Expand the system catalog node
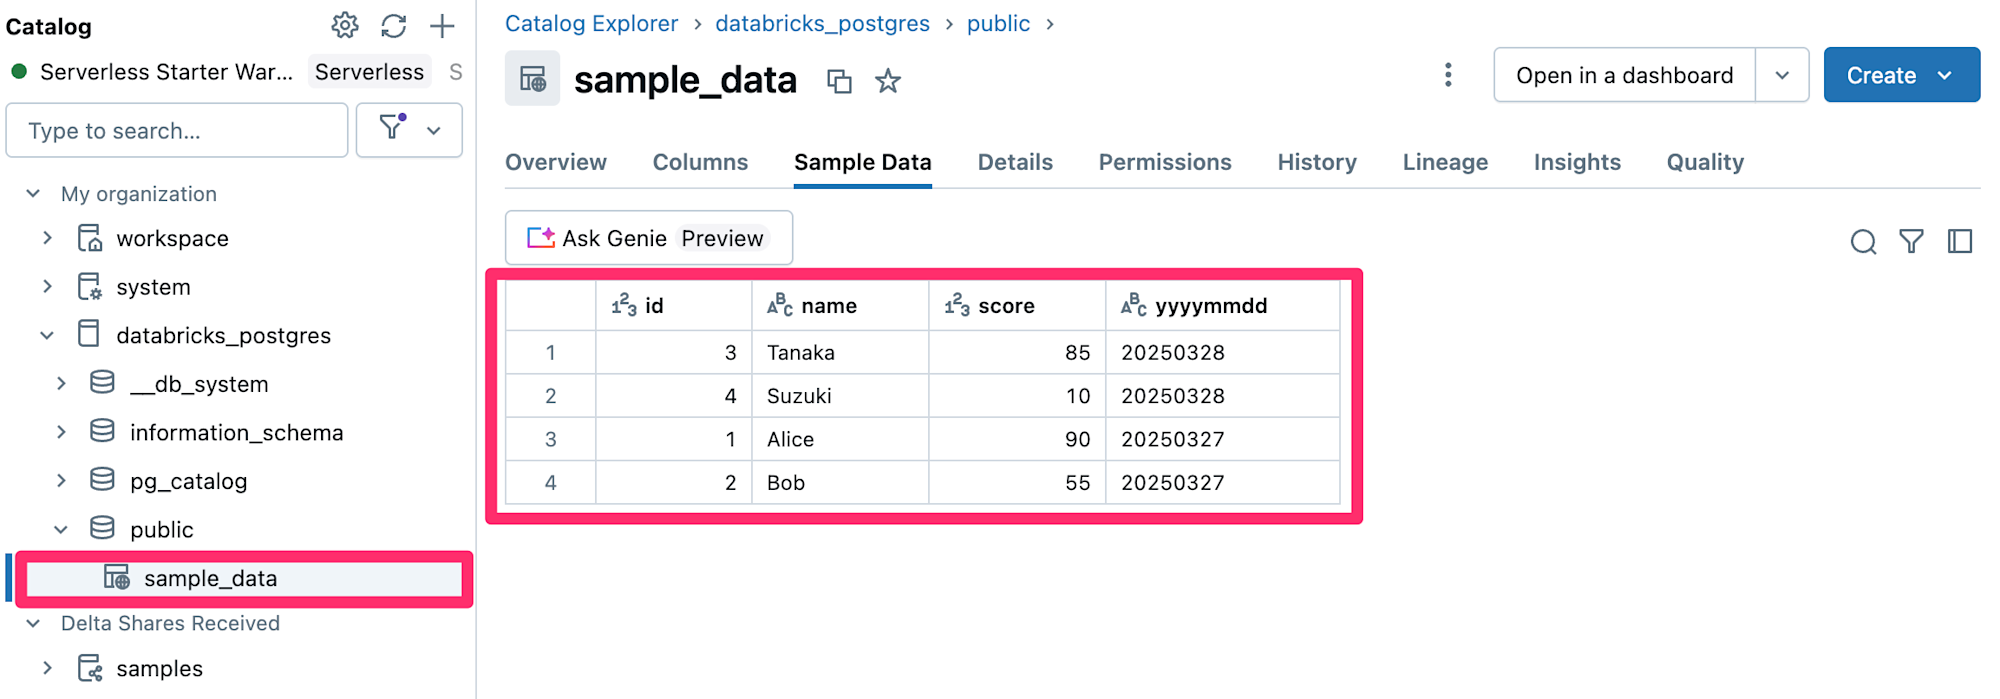Image resolution: width=2000 pixels, height=699 pixels. pyautogui.click(x=47, y=287)
